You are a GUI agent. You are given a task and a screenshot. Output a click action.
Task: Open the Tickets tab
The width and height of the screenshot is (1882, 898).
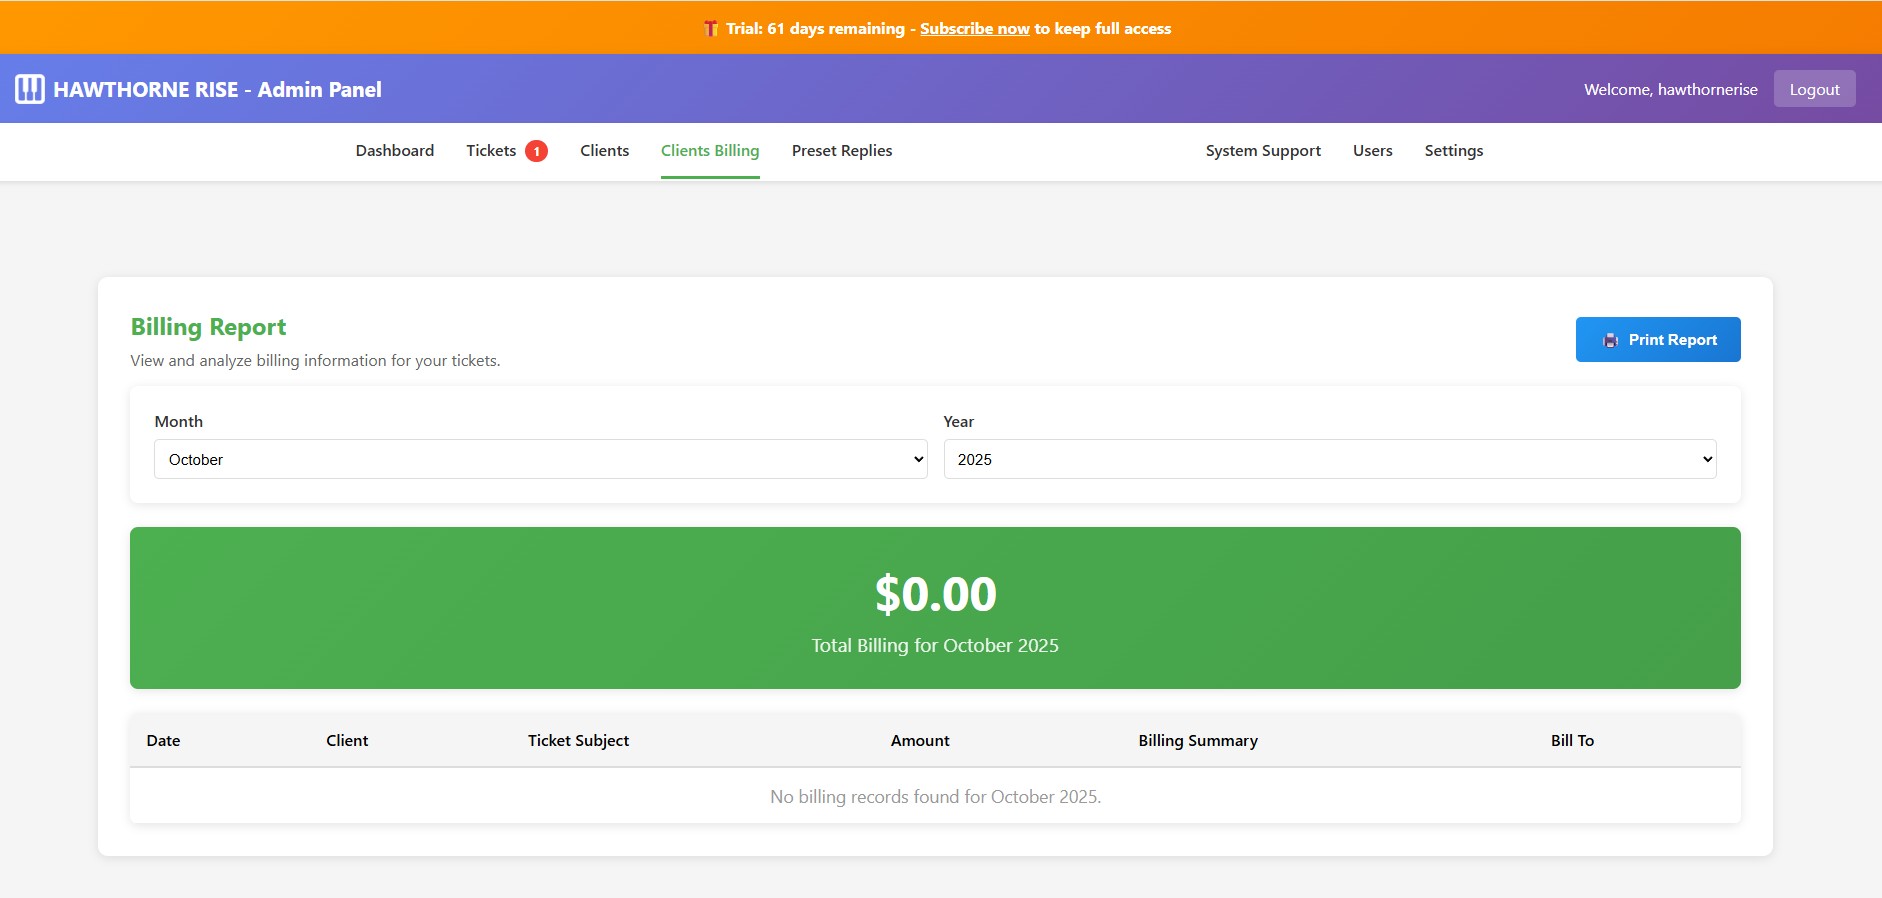[x=491, y=151]
